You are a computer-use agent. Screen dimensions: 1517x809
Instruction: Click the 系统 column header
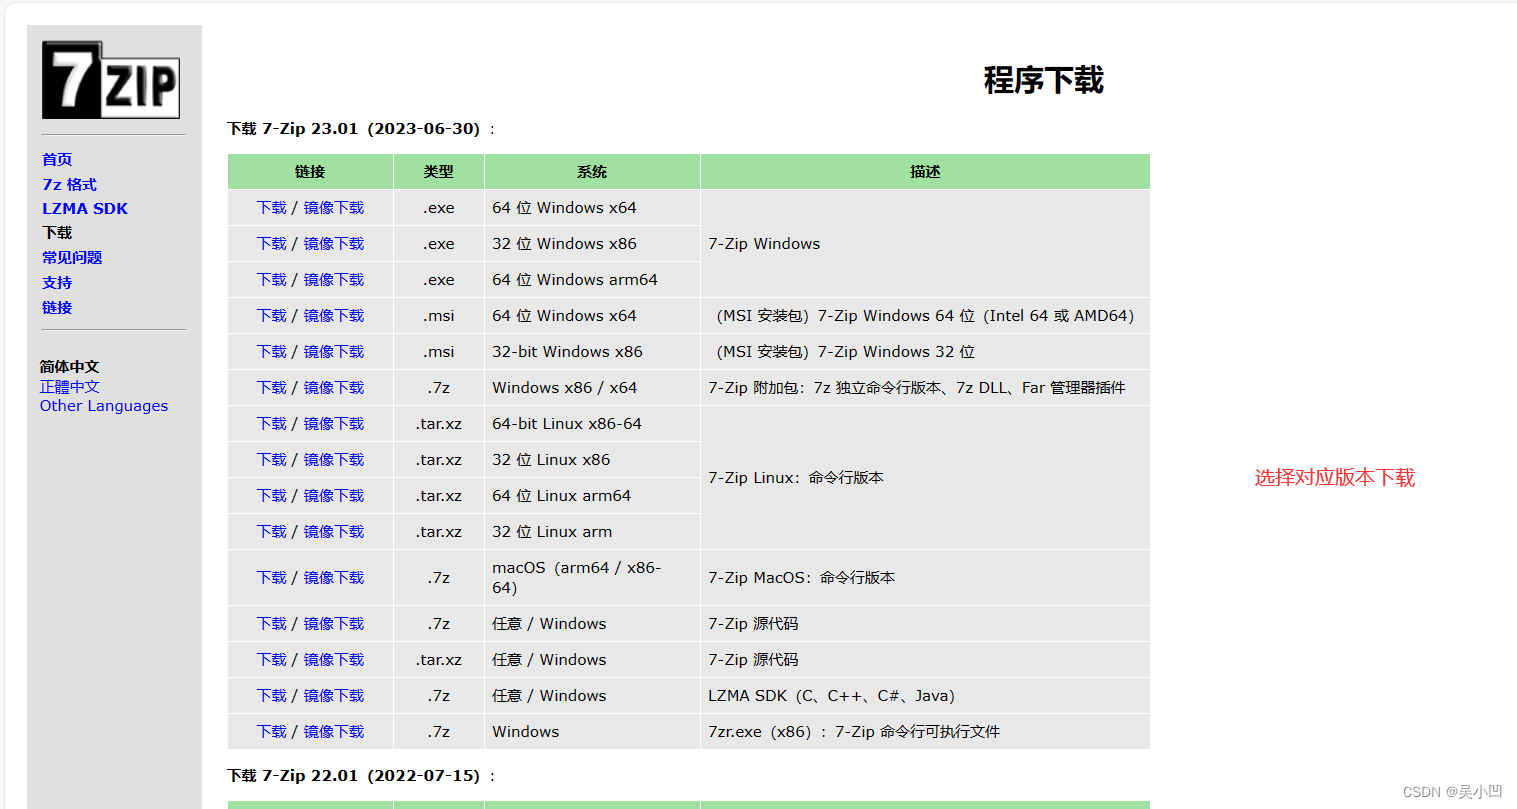tap(592, 171)
